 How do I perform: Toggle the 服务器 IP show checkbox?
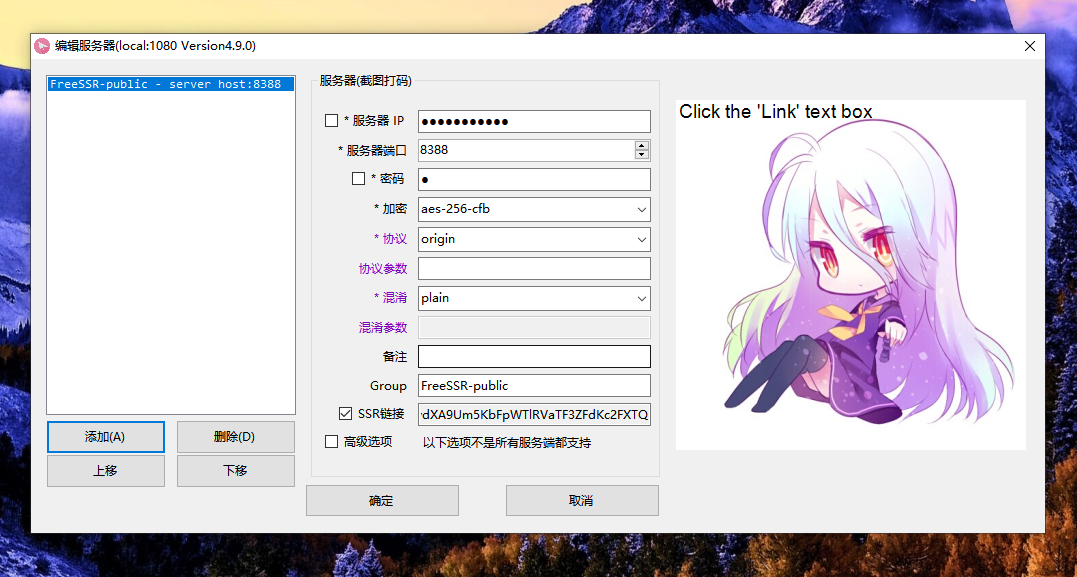point(331,121)
